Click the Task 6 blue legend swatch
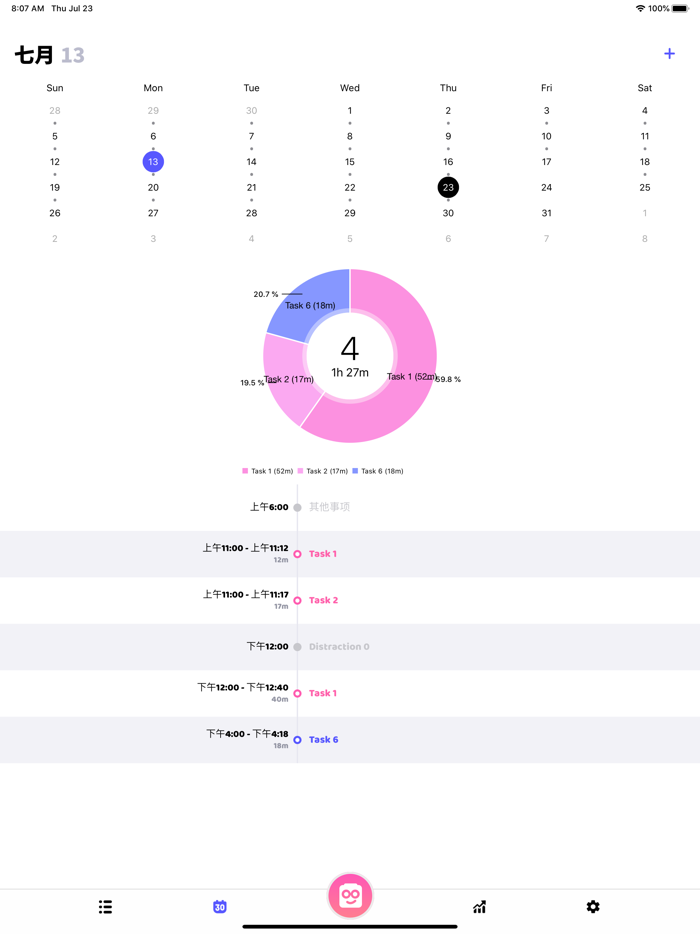The height and width of the screenshot is (934, 700). (355, 471)
